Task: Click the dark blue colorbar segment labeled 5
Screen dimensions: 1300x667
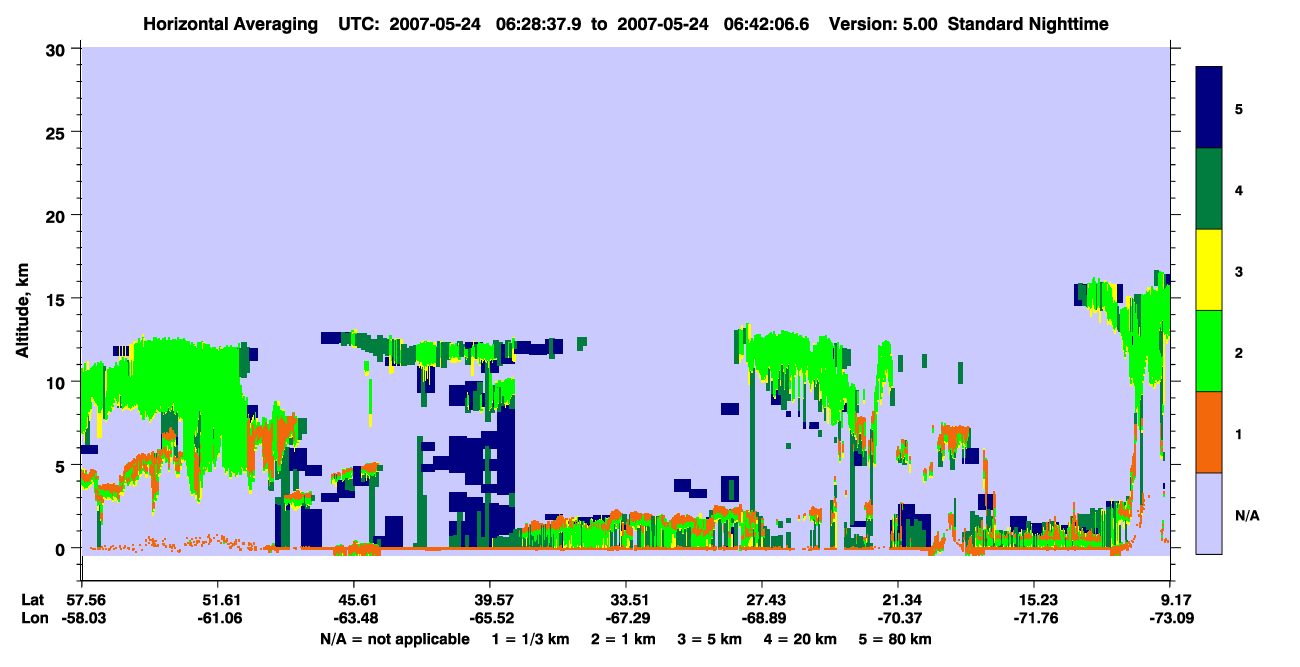Action: [x=1209, y=108]
